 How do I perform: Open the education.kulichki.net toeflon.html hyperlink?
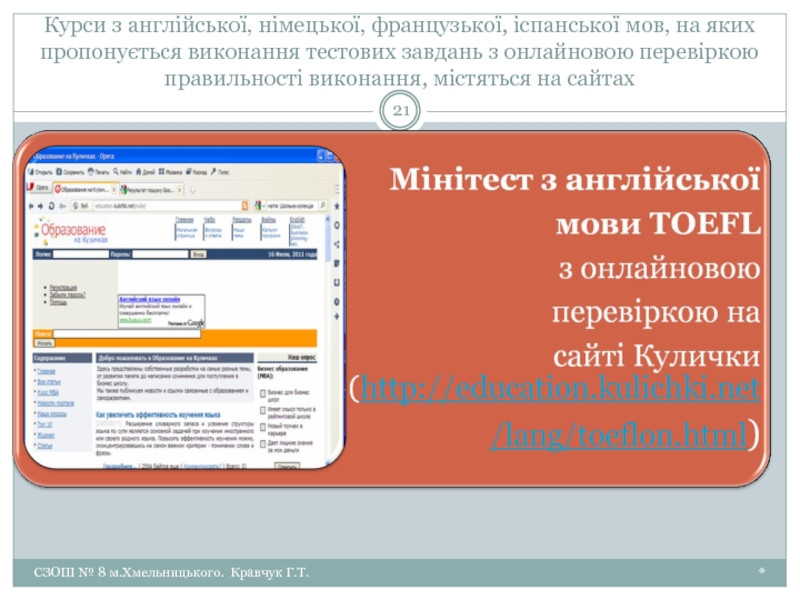coord(560,386)
